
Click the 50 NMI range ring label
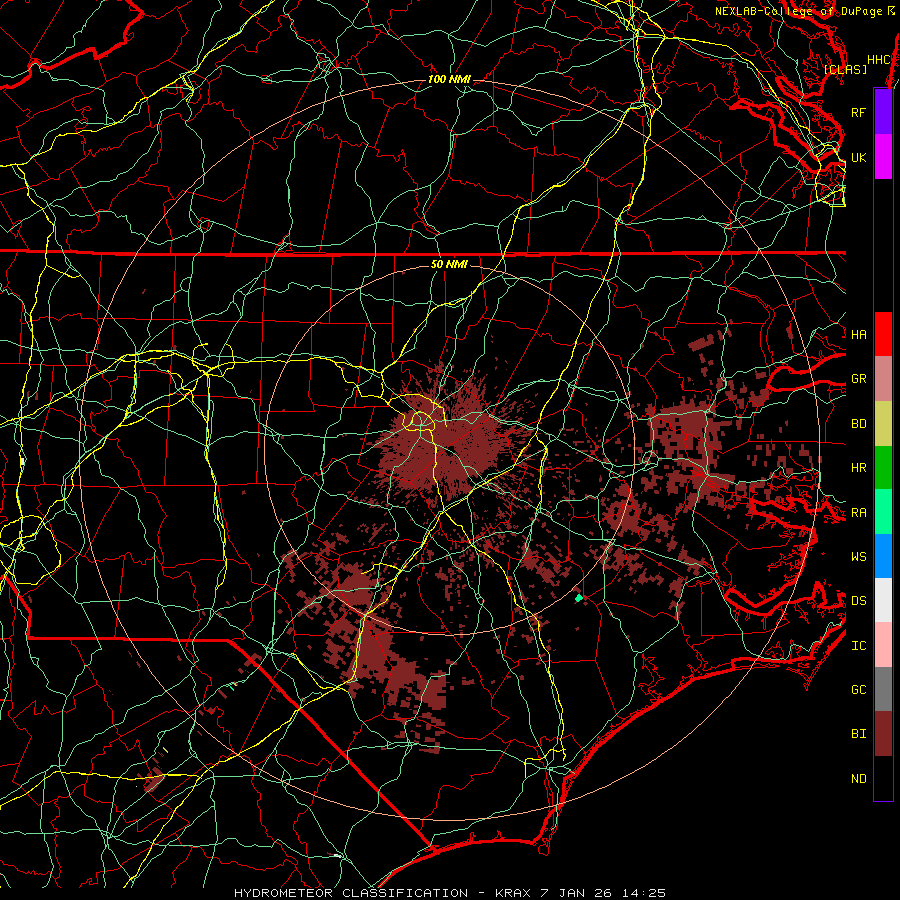449,264
